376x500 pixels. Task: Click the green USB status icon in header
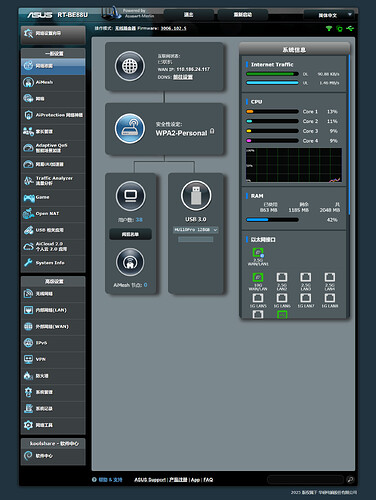[350, 29]
